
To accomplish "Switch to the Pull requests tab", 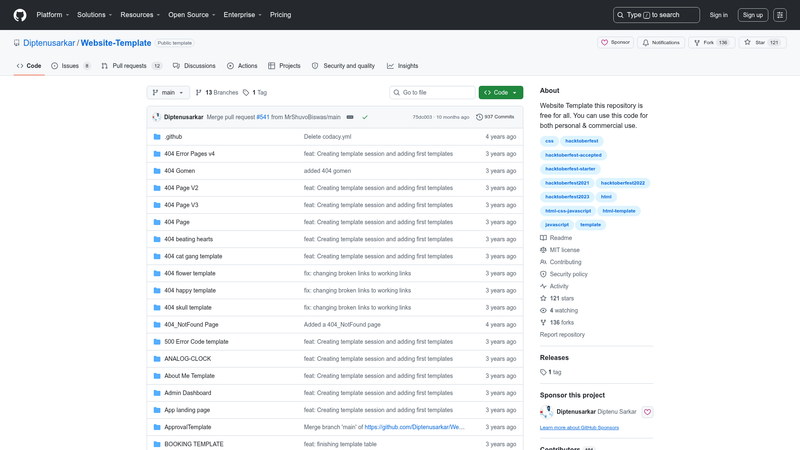I will (x=131, y=66).
